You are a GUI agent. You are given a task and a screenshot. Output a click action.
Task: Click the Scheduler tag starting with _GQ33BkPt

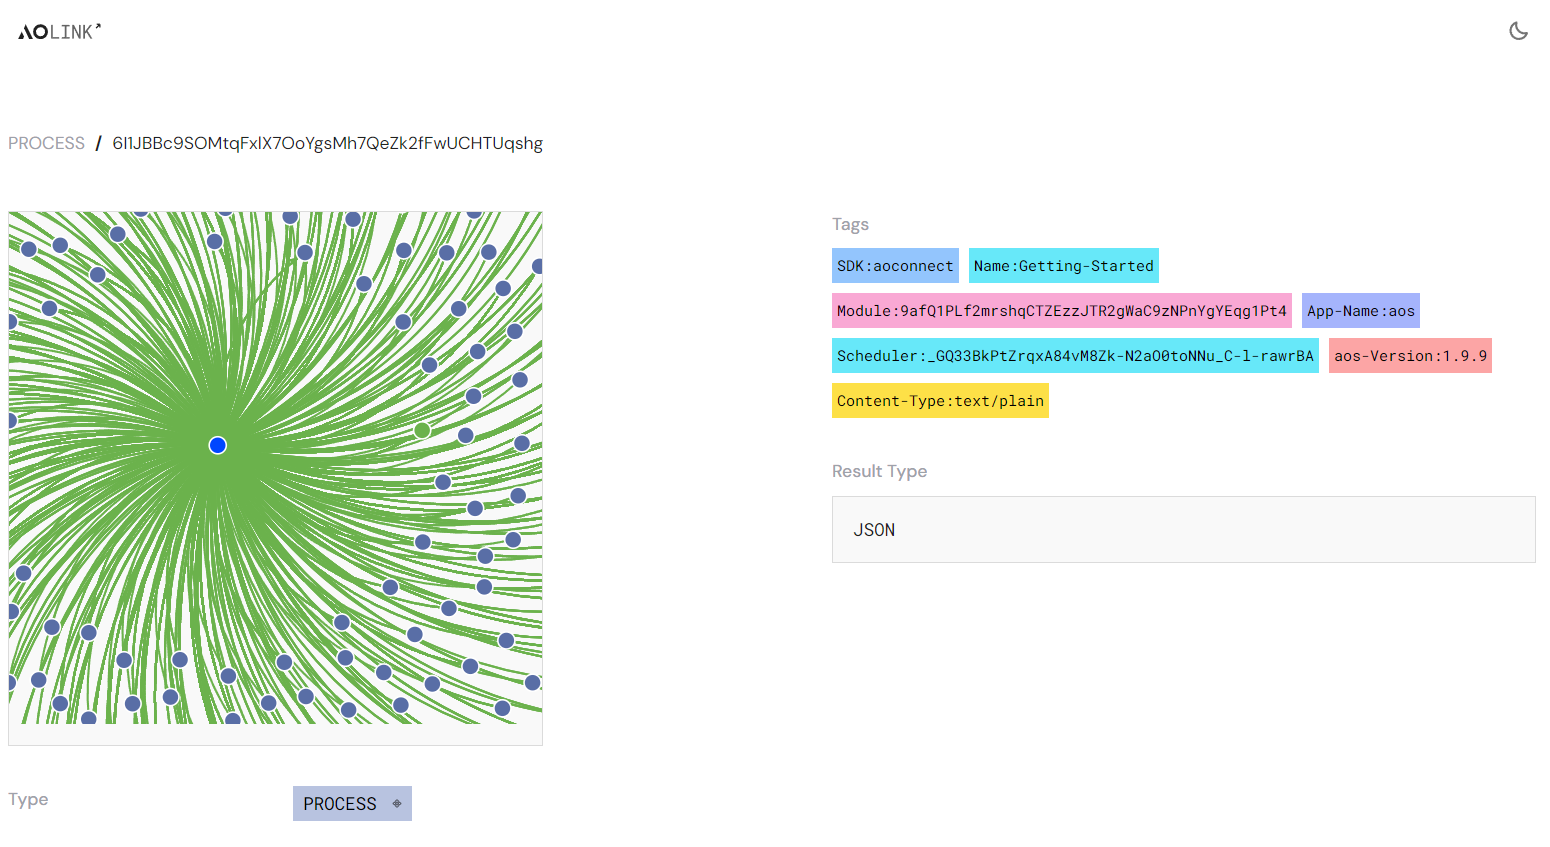click(1075, 355)
